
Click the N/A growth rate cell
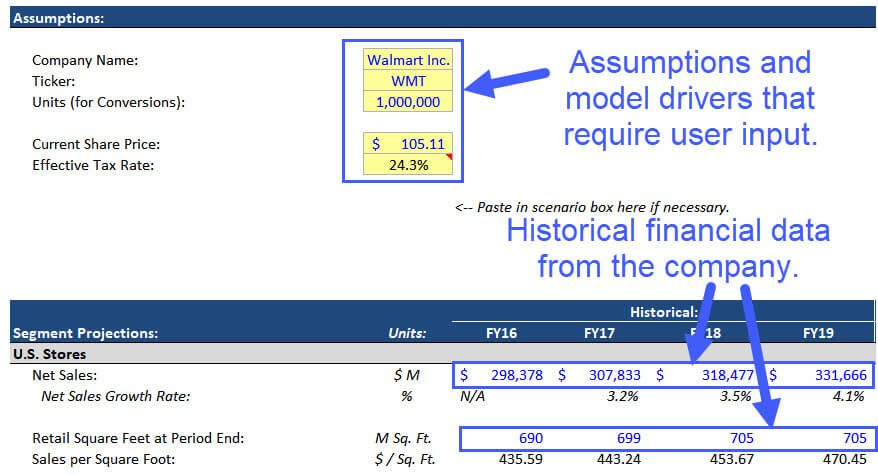coord(472,397)
